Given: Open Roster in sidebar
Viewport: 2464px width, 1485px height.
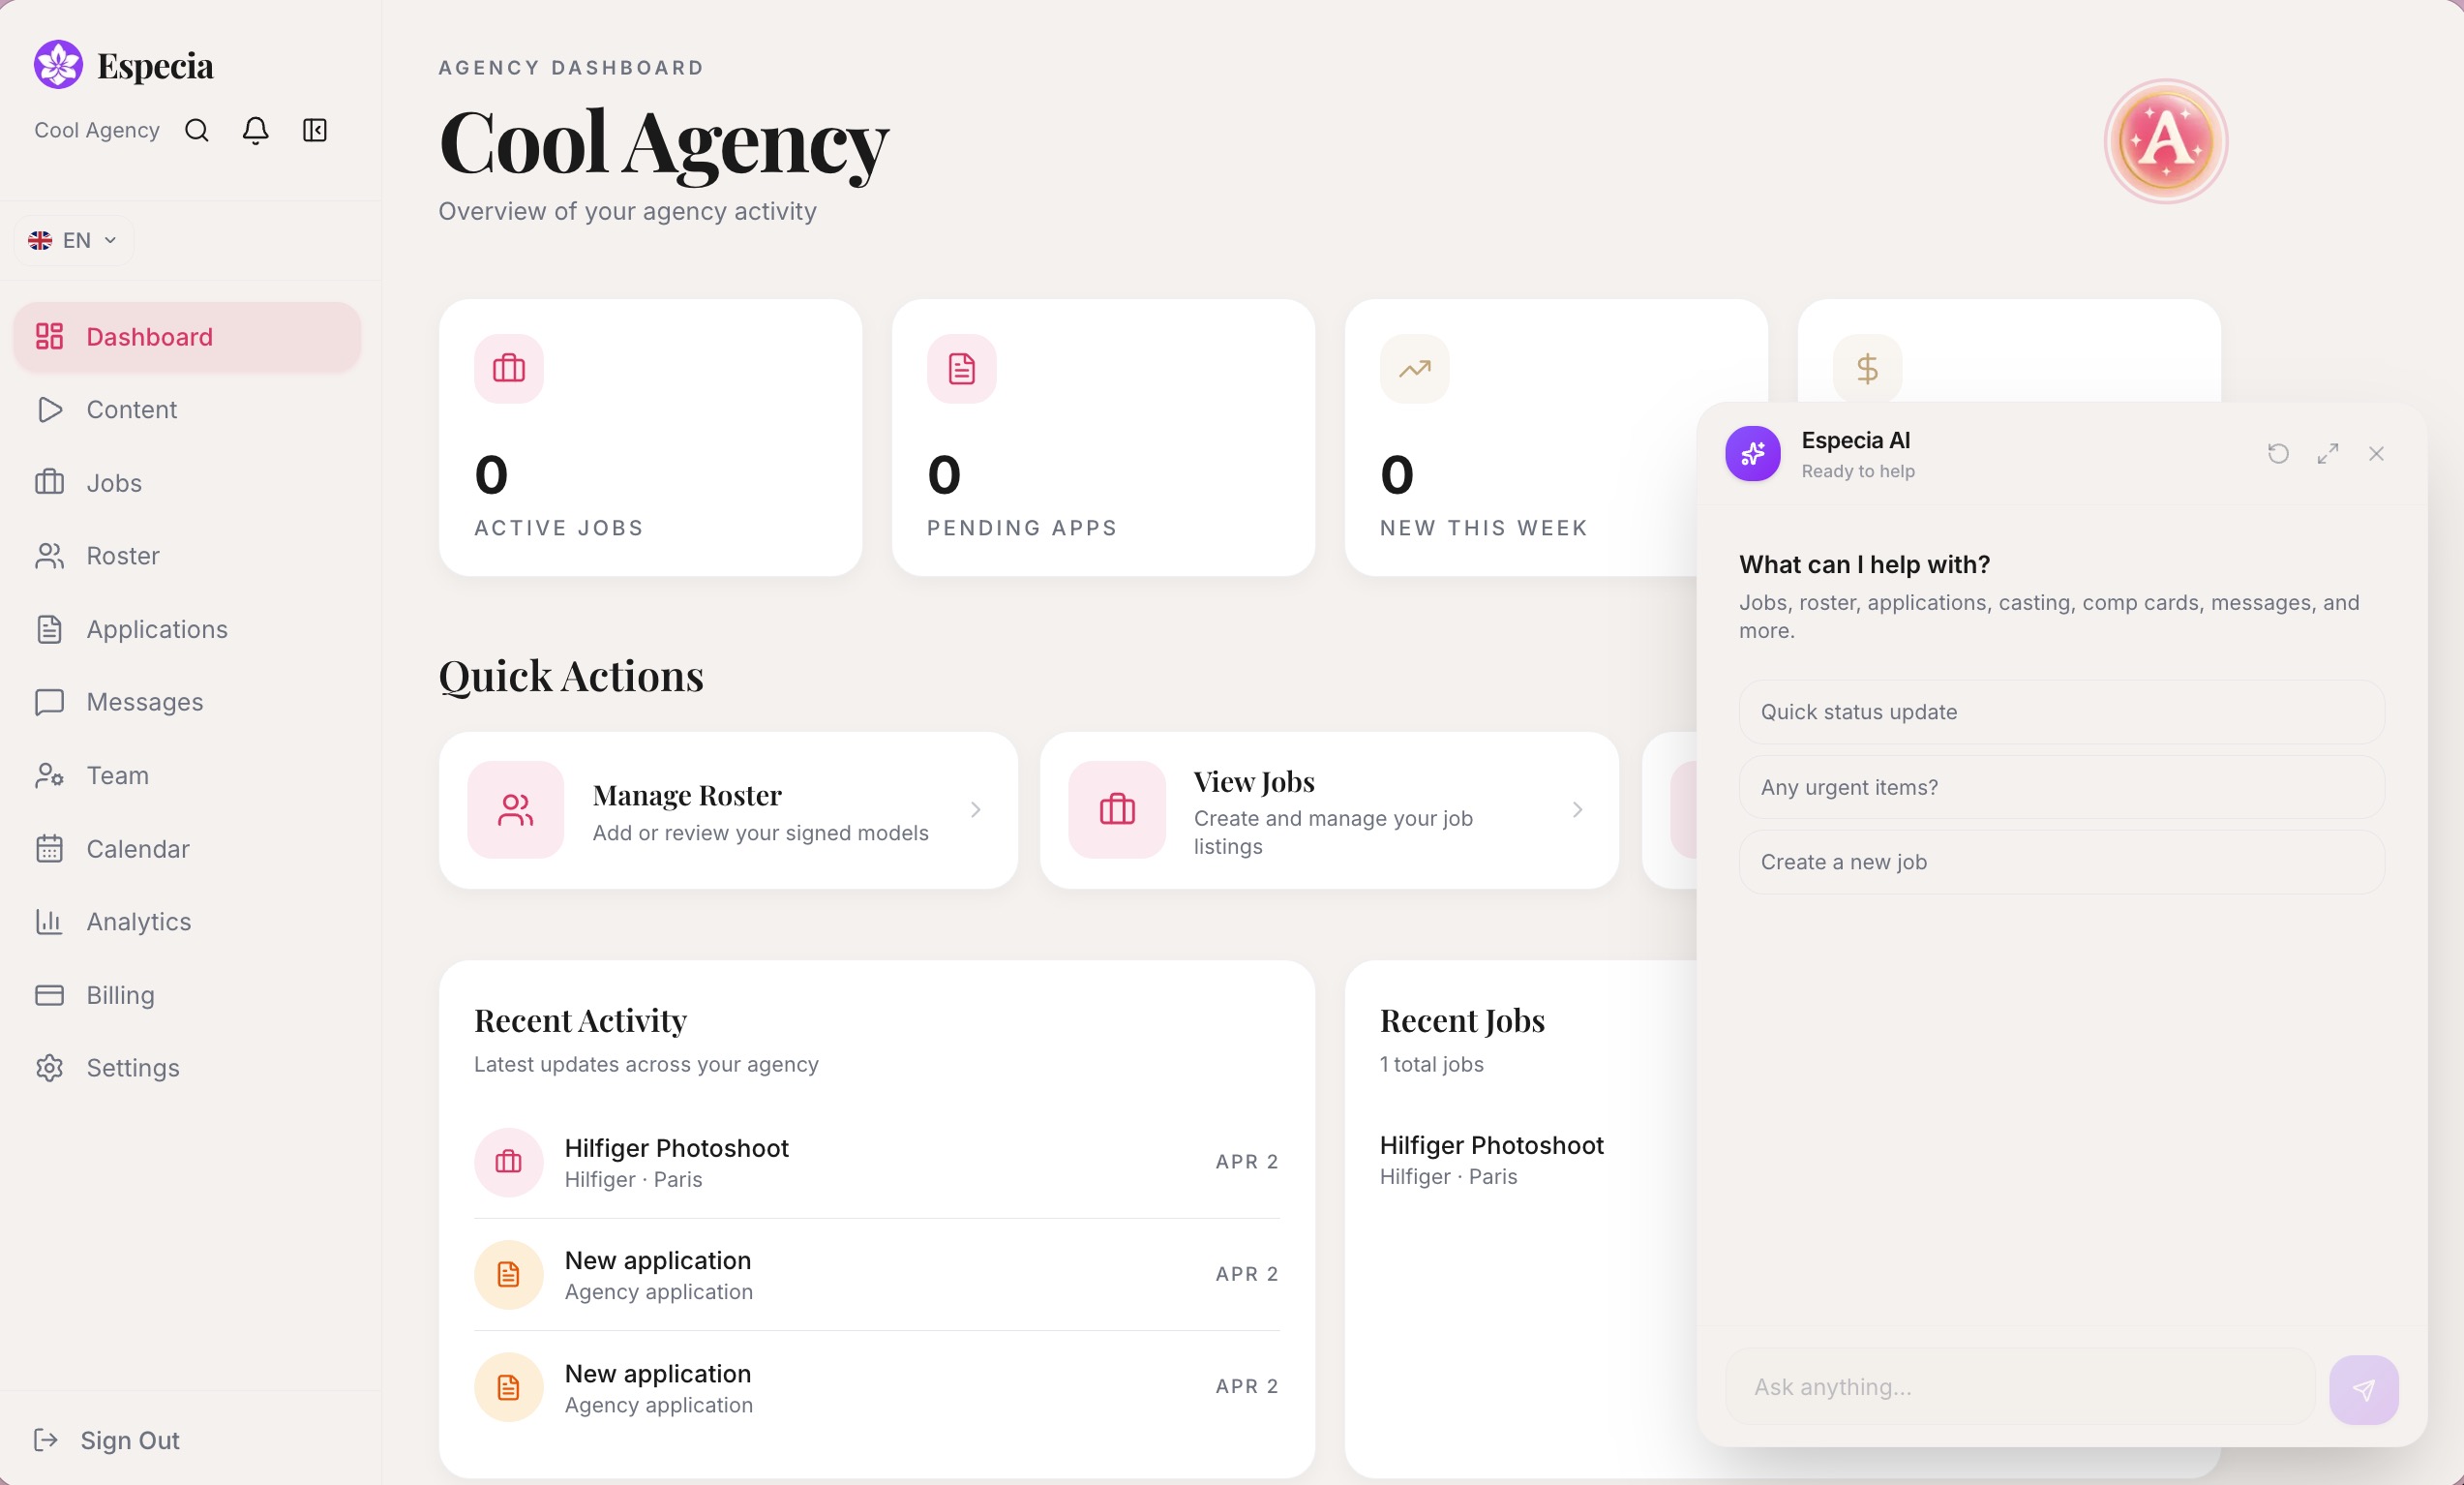Looking at the screenshot, I should (x=187, y=556).
